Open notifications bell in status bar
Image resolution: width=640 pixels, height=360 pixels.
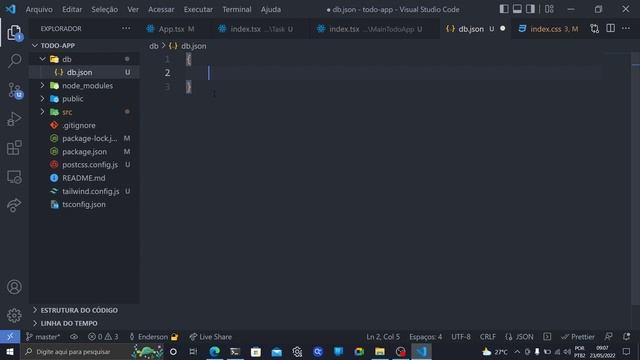[626, 337]
